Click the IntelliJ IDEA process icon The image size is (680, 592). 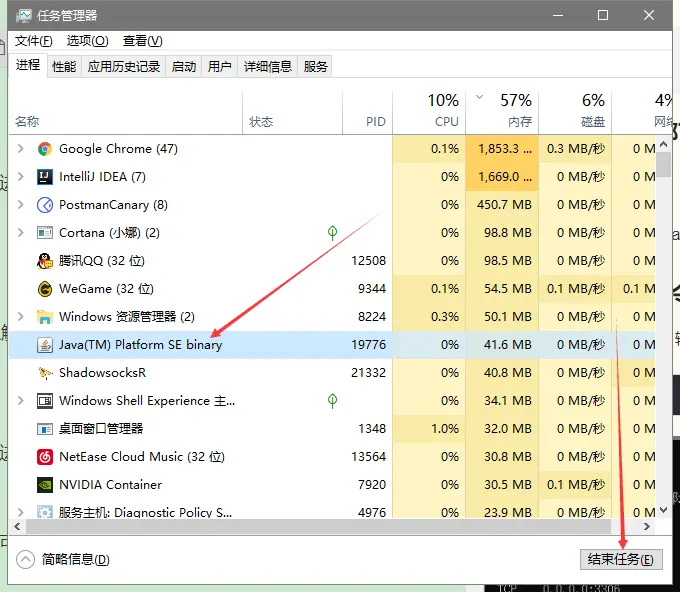click(45, 177)
